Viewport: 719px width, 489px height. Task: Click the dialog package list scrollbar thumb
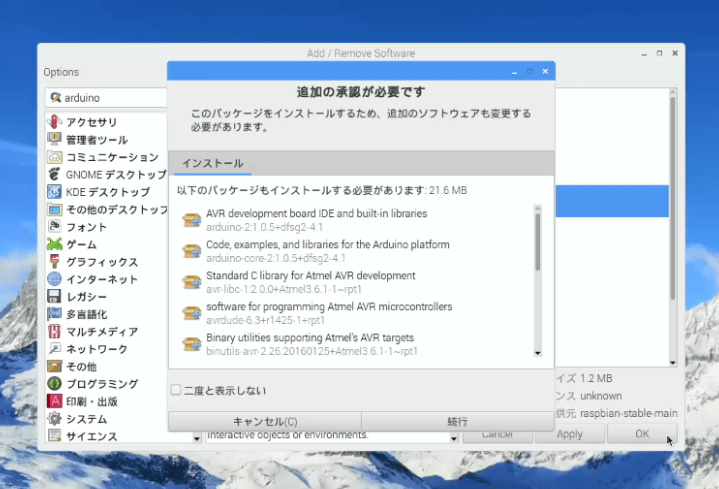click(537, 242)
